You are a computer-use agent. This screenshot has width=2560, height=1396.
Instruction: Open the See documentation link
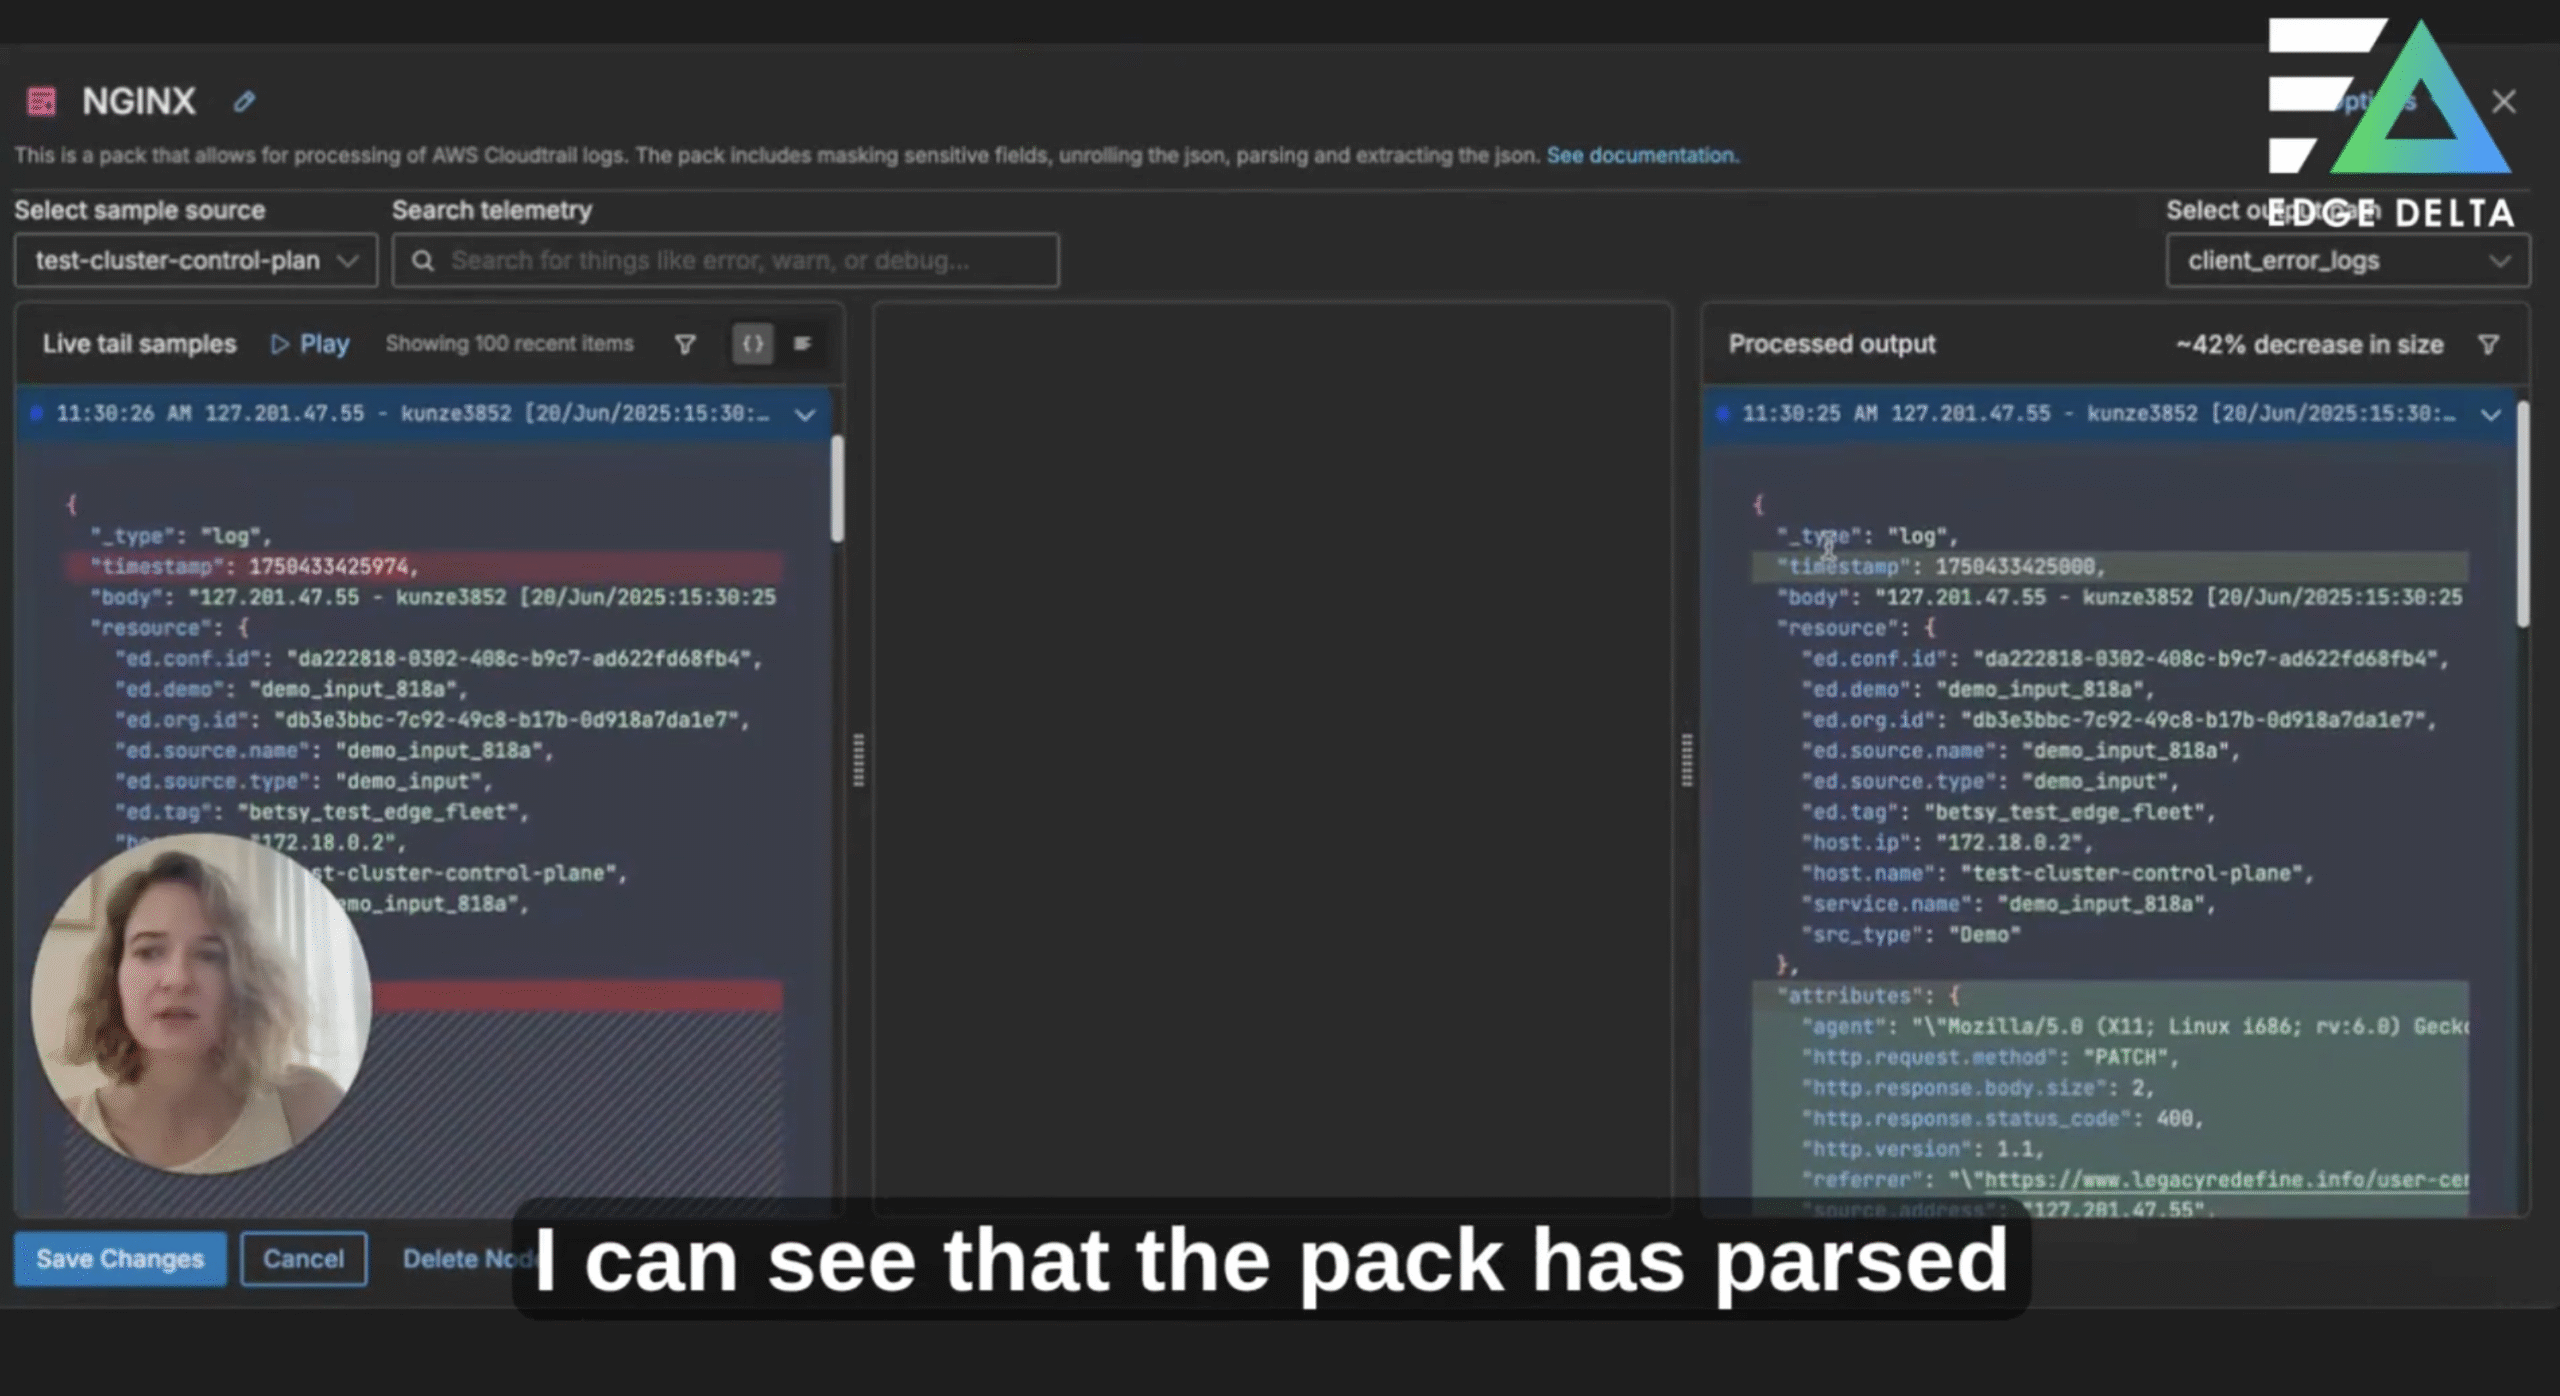(1641, 155)
